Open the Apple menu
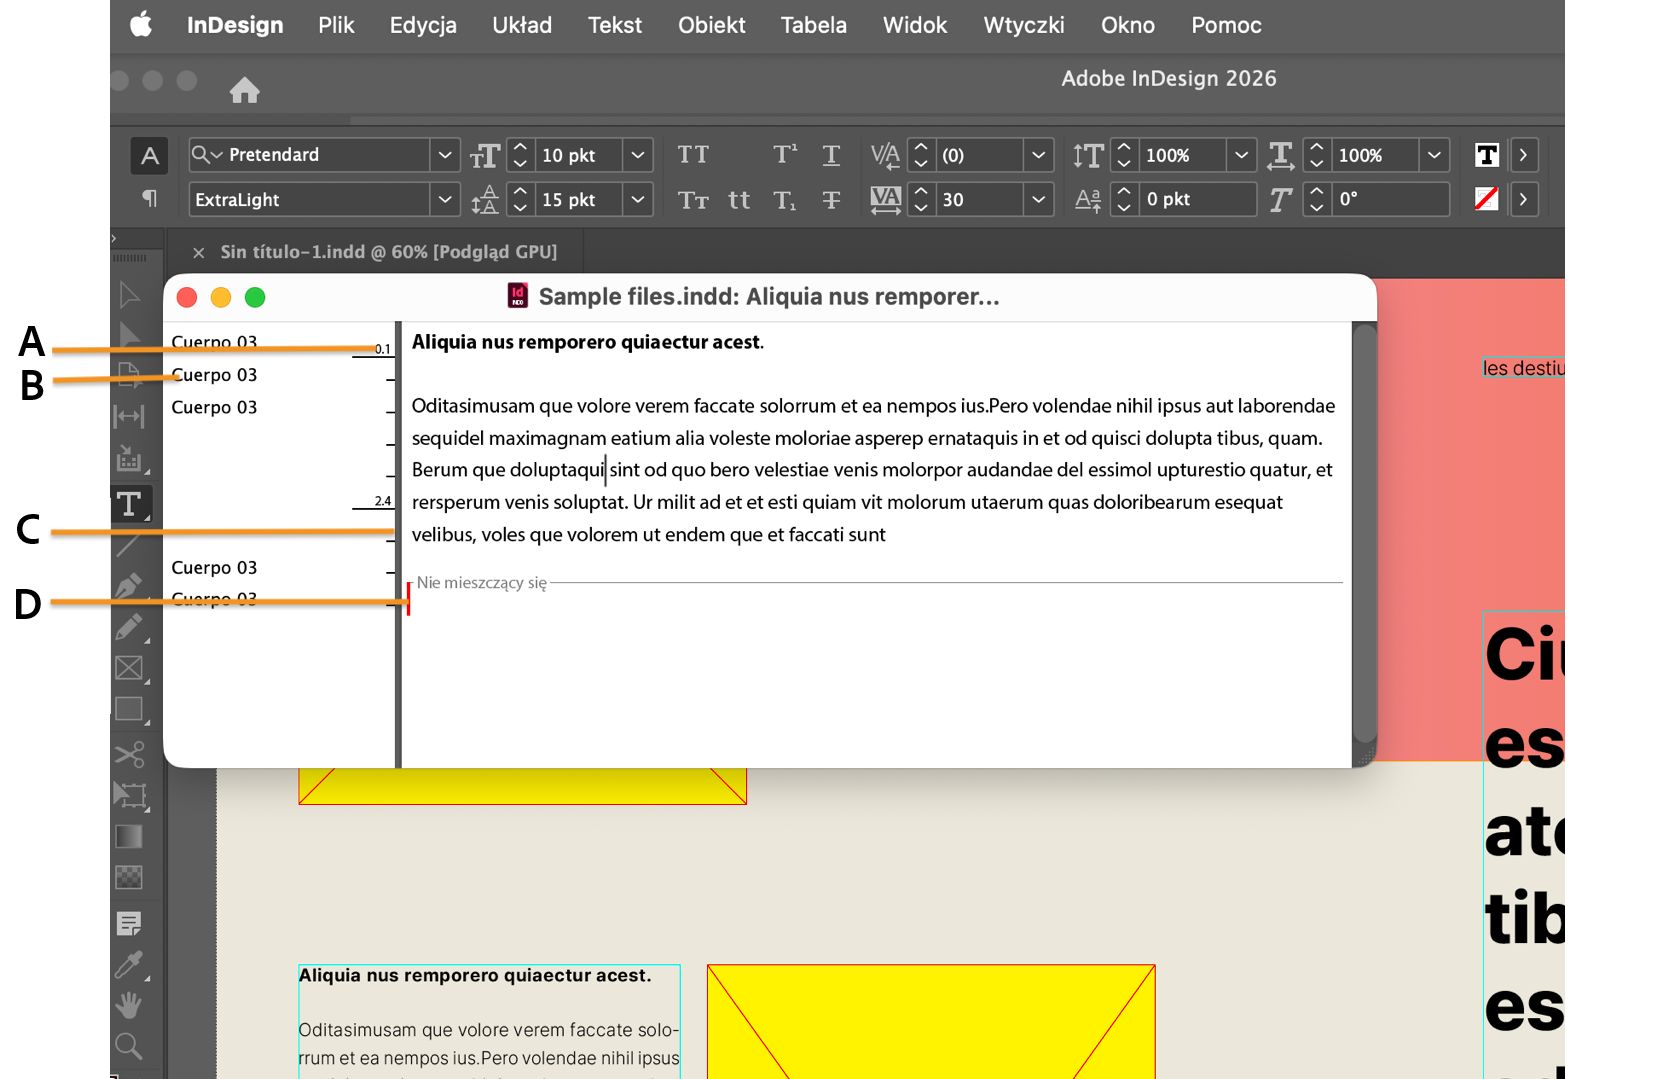This screenshot has height=1079, width=1670. tap(141, 25)
